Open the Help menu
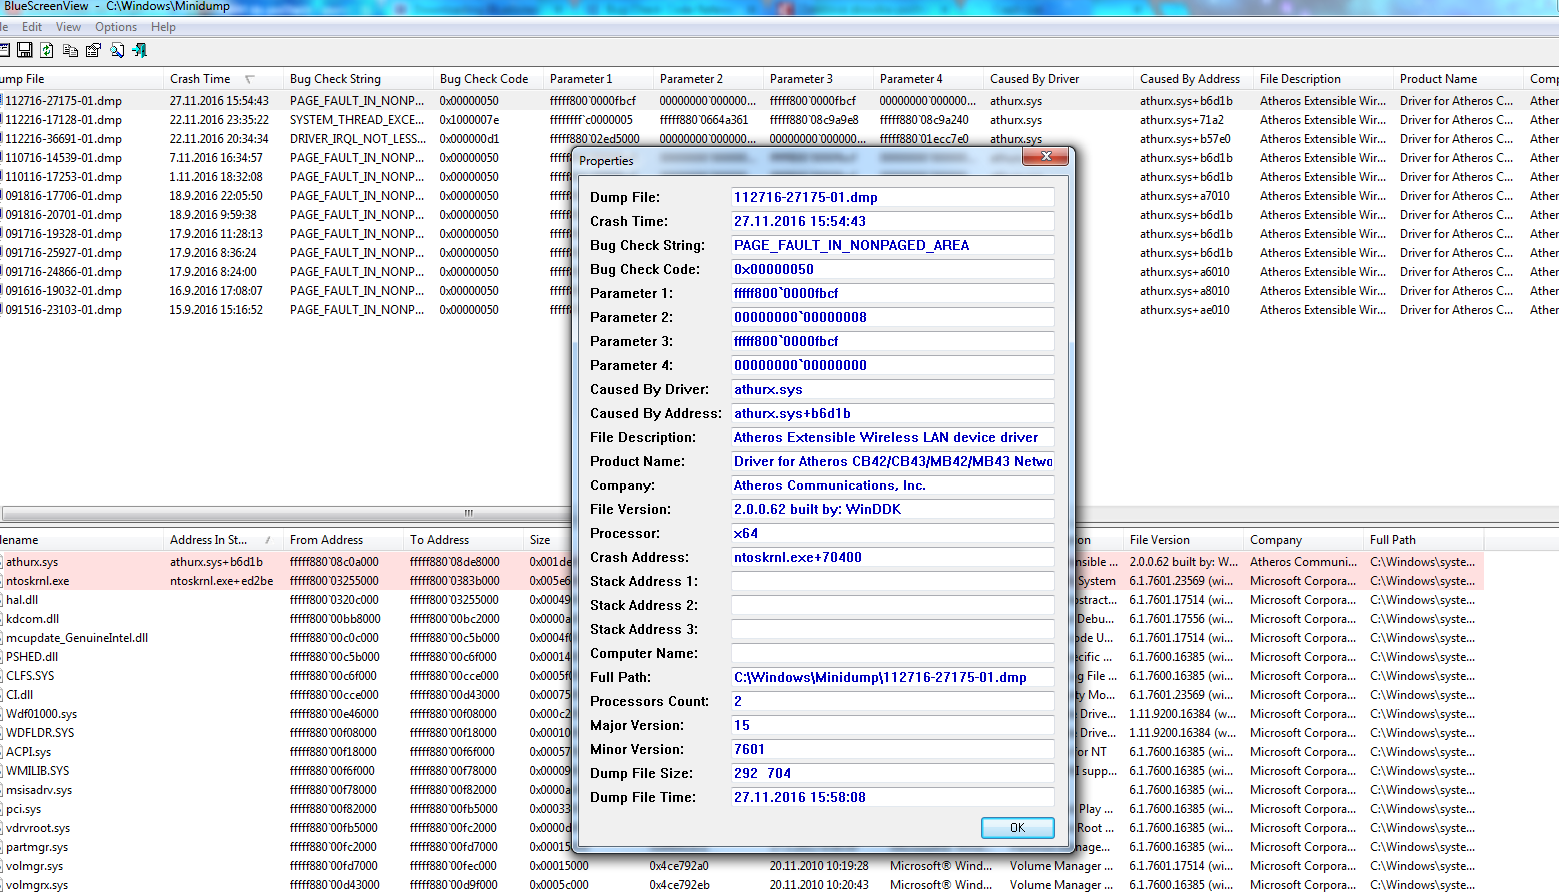 [x=163, y=27]
